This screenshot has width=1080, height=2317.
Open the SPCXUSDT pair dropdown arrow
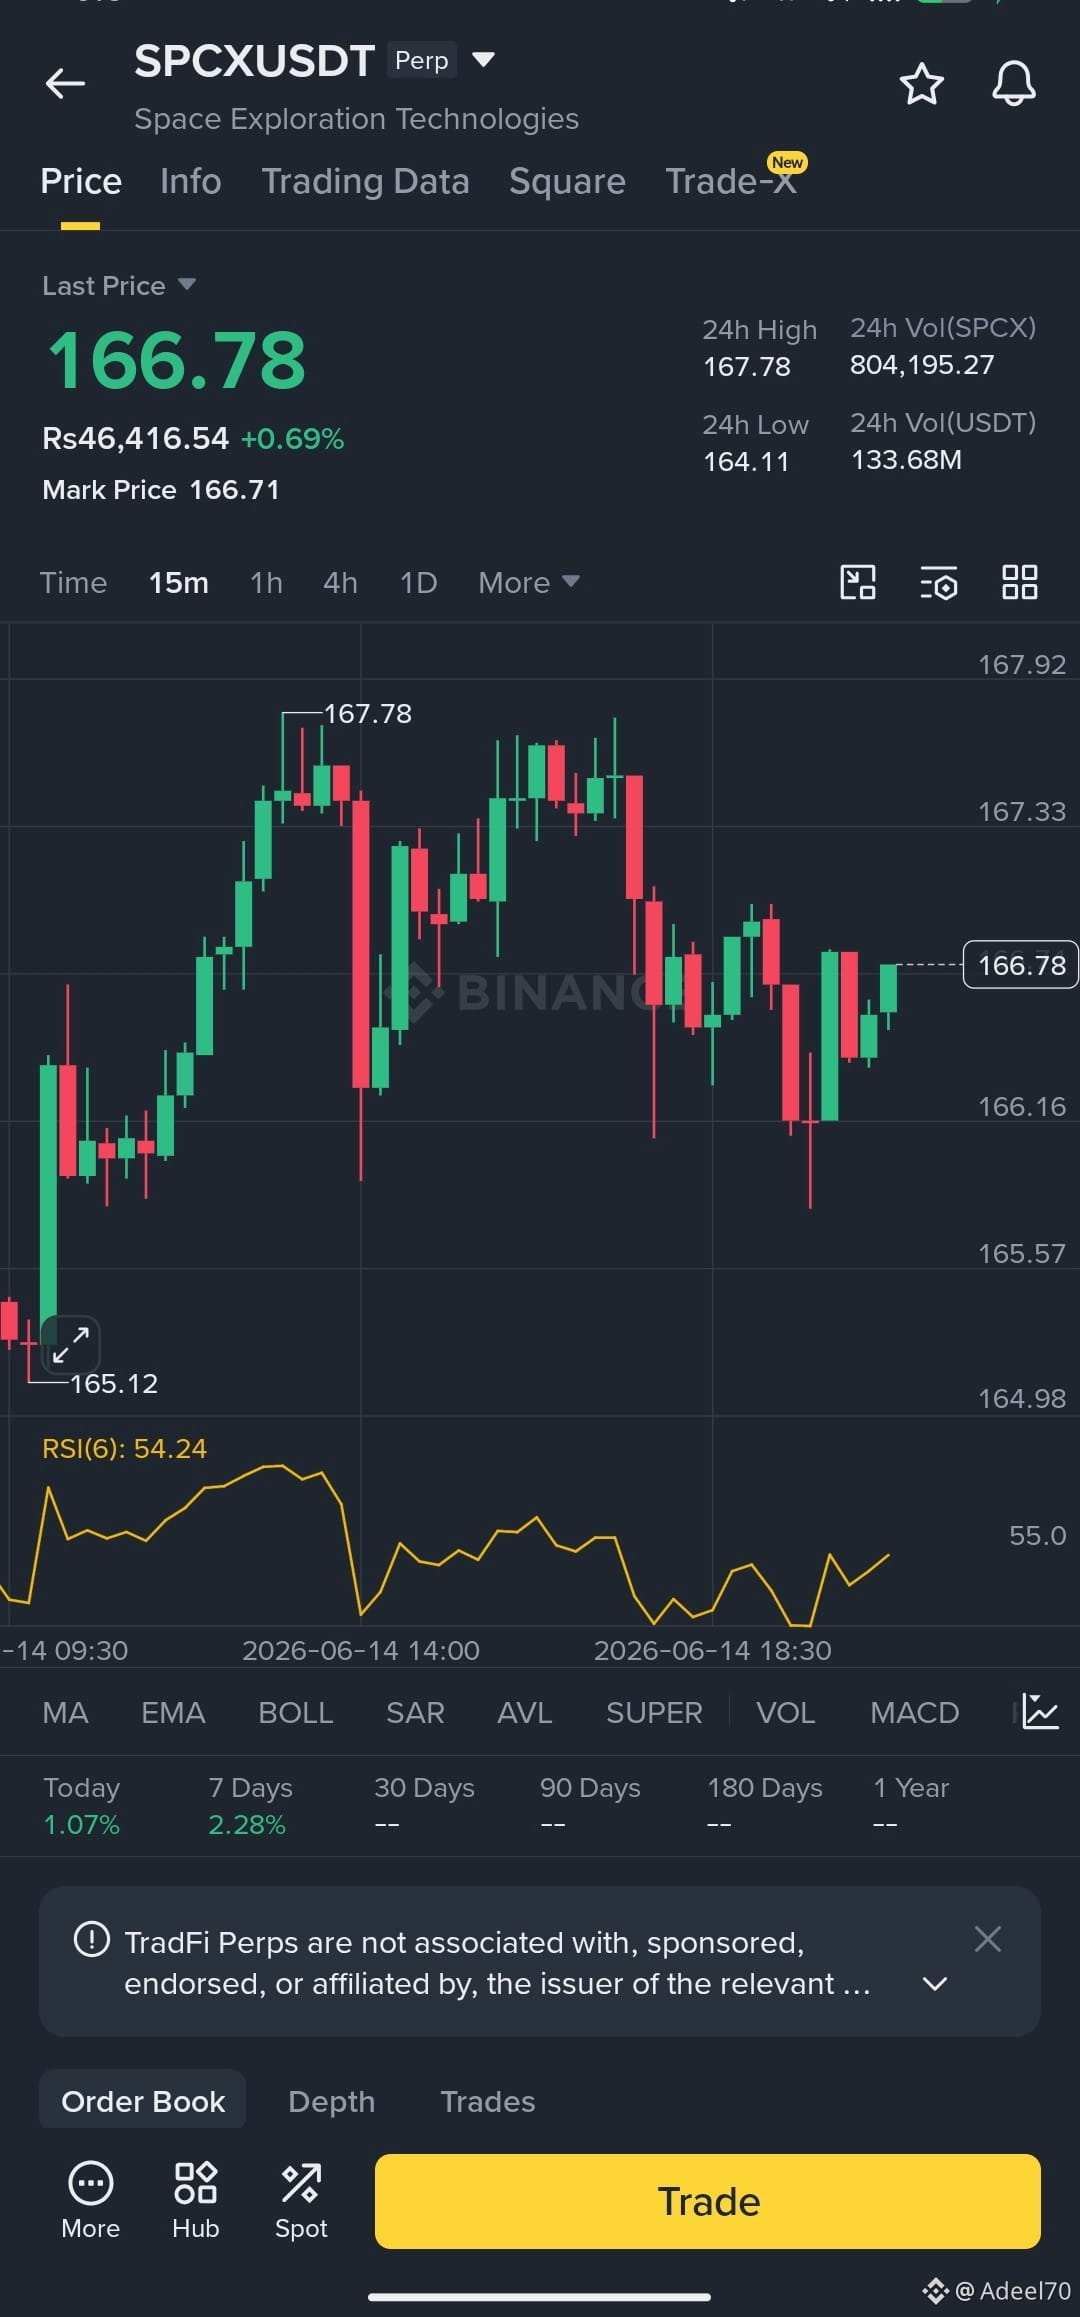click(x=483, y=60)
